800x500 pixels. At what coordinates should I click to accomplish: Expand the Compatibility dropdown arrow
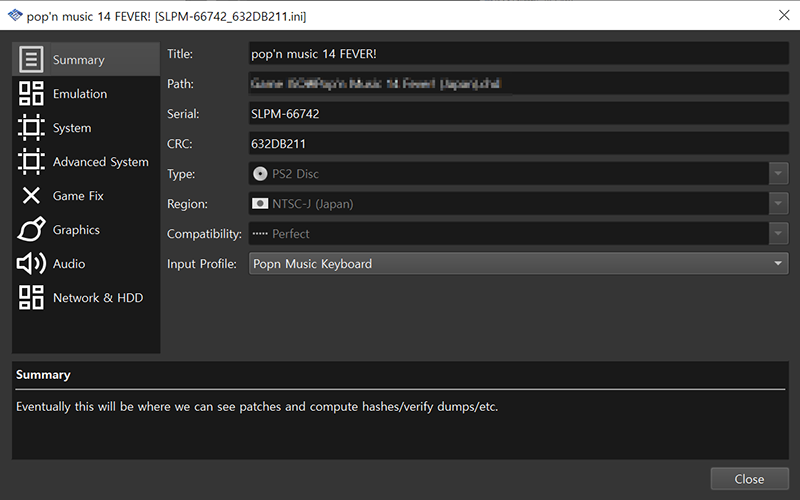click(x=778, y=234)
